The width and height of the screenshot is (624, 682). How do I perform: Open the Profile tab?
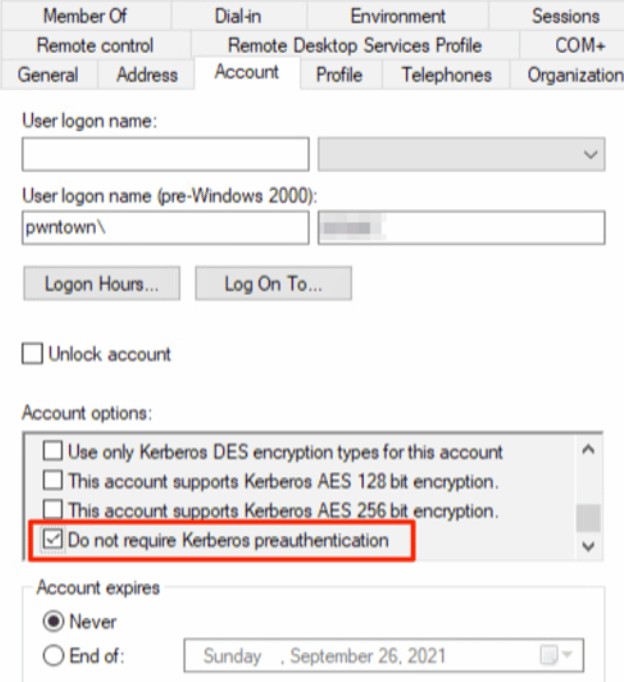click(339, 75)
